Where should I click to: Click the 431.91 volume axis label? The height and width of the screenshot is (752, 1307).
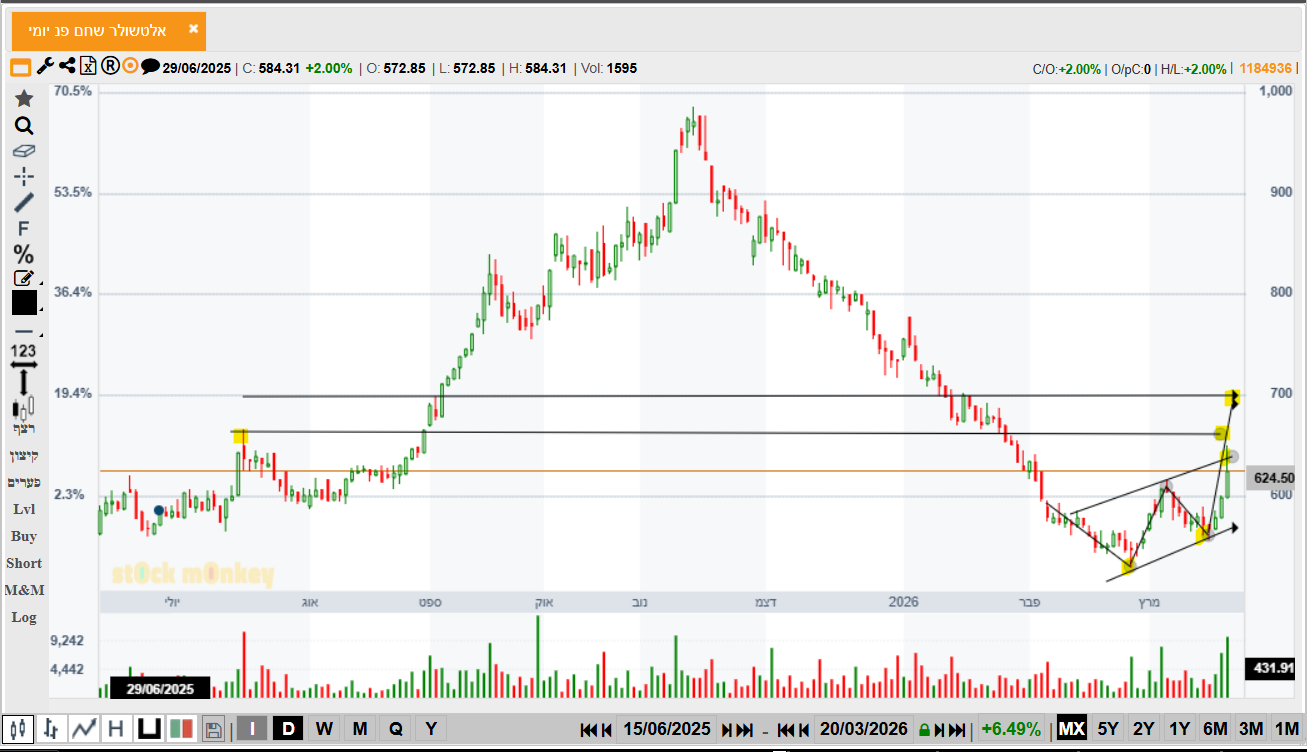click(1271, 668)
